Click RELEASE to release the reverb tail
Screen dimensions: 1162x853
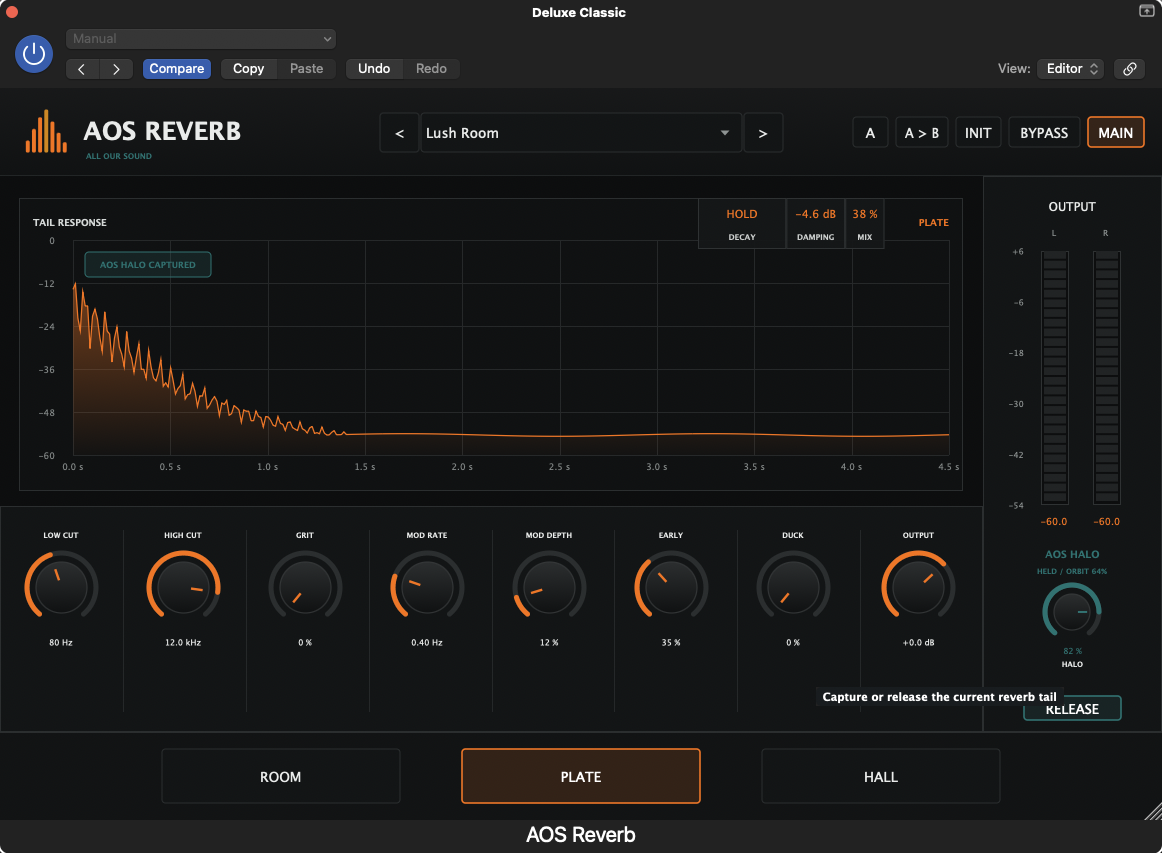(1072, 709)
